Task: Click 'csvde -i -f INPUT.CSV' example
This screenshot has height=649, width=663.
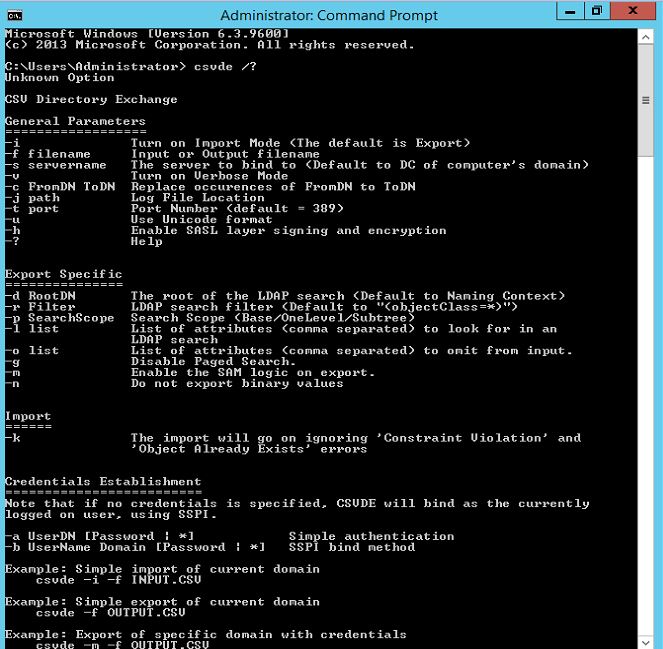Action: tap(118, 580)
